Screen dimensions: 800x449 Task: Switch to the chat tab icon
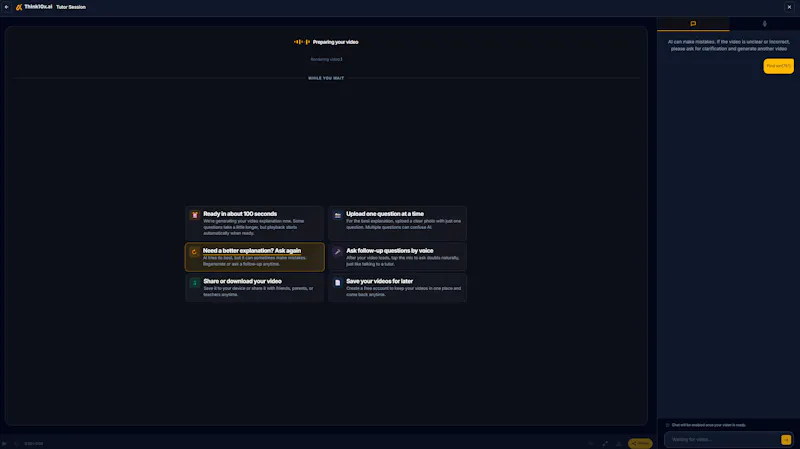pos(693,23)
